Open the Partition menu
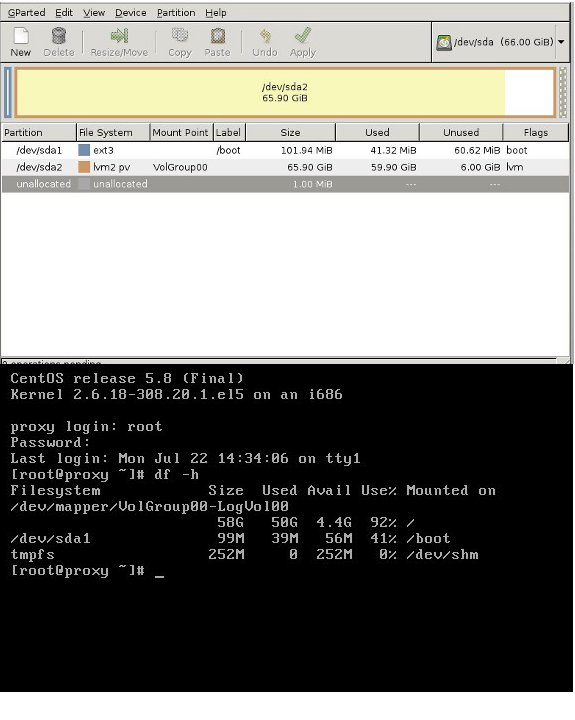This screenshot has height=720, width=575. [x=176, y=13]
